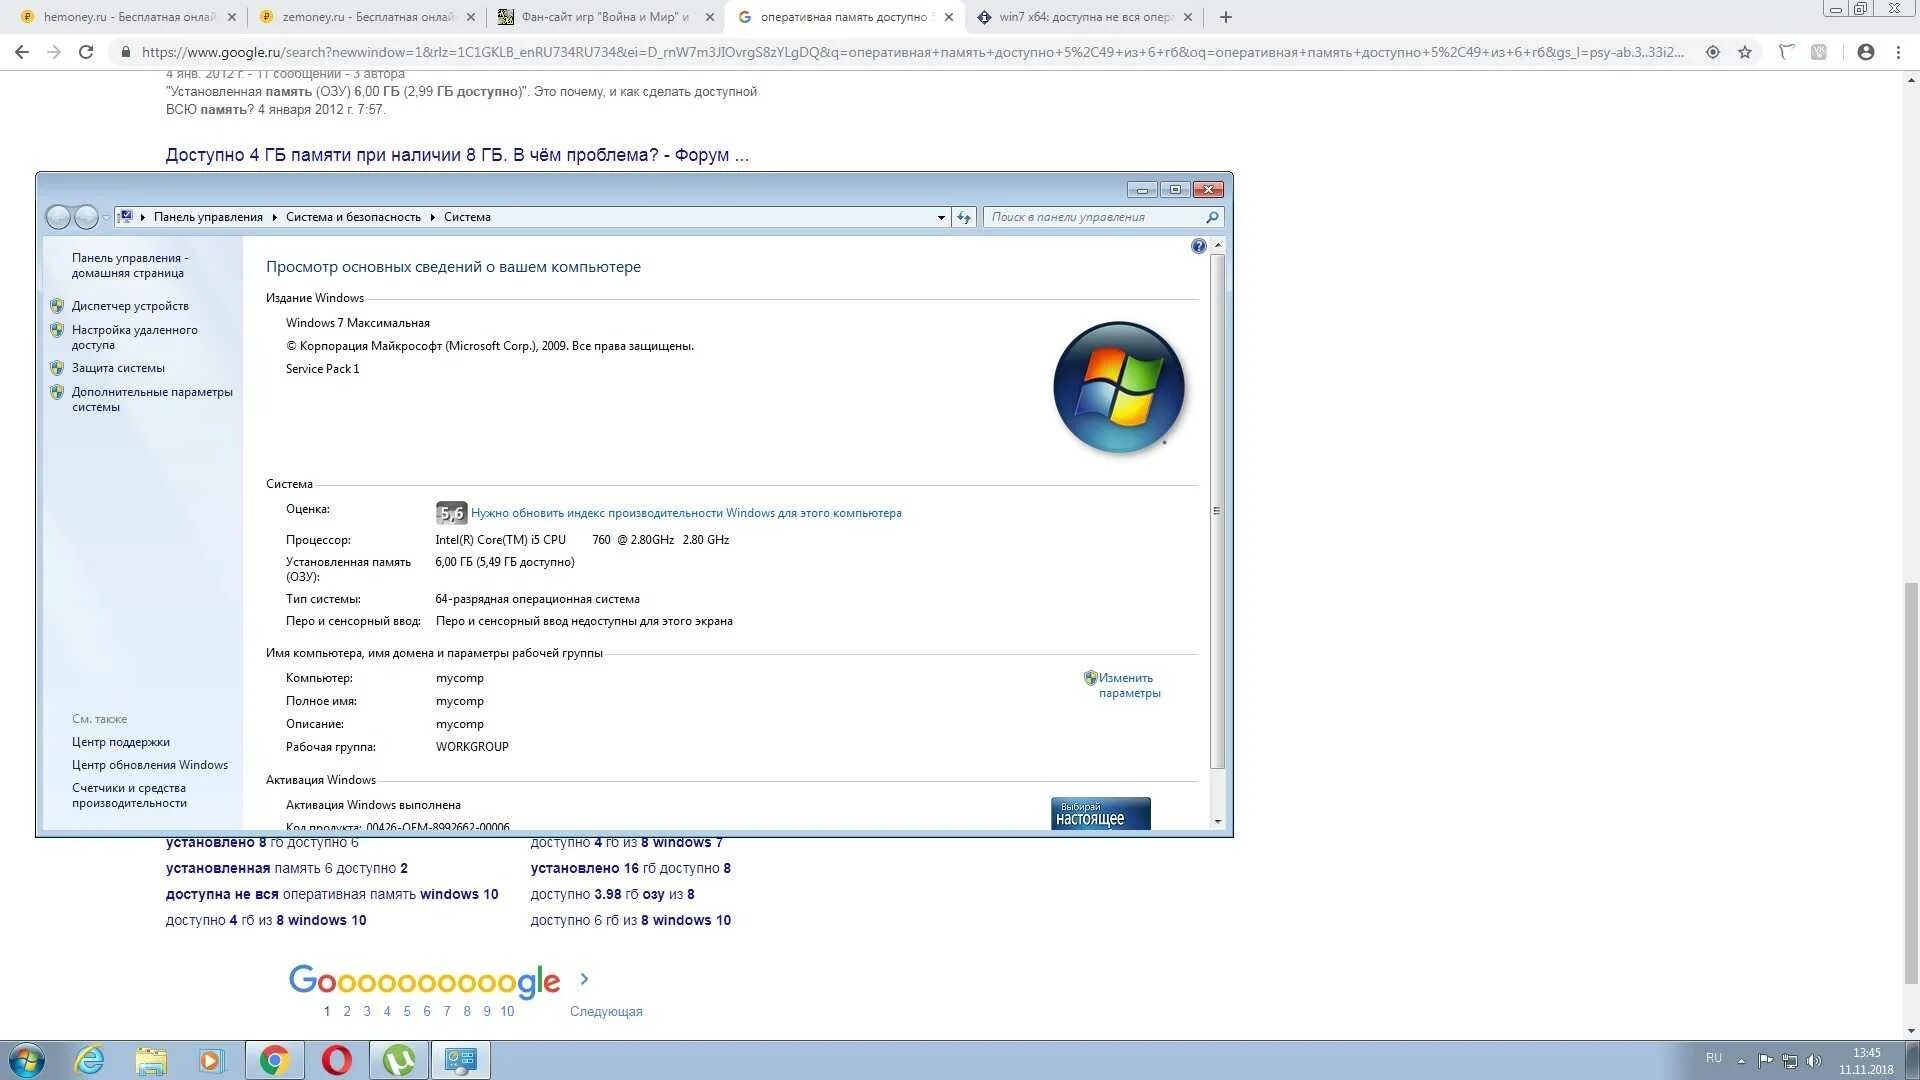Open new Chrome tab with plus
Image resolution: width=1920 pixels, height=1080 pixels.
(x=1226, y=17)
